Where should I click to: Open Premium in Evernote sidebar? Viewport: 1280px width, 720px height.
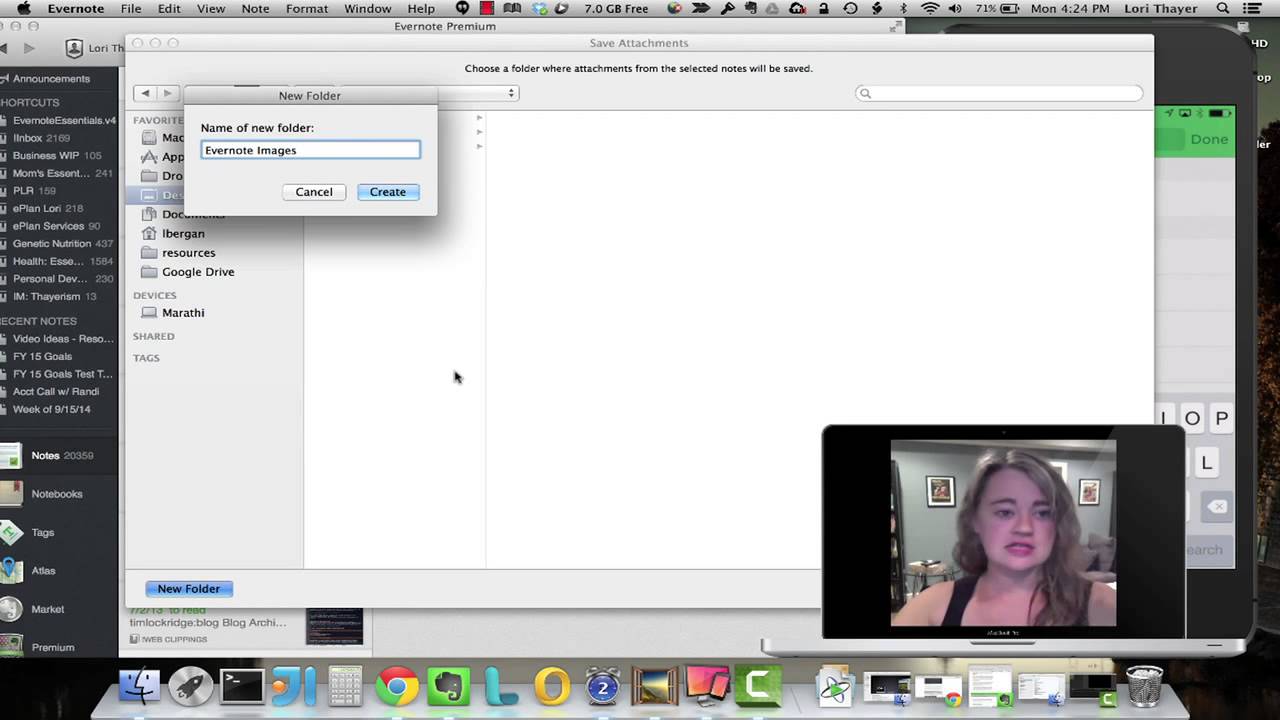pos(52,647)
